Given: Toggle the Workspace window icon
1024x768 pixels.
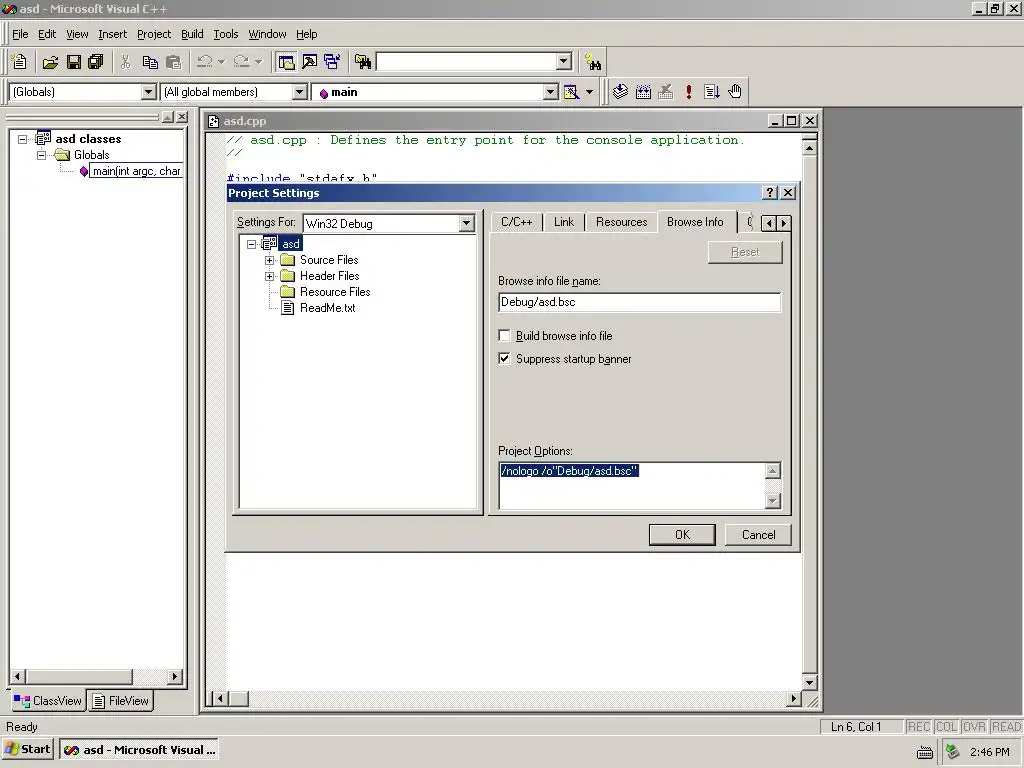Looking at the screenshot, I should [286, 62].
